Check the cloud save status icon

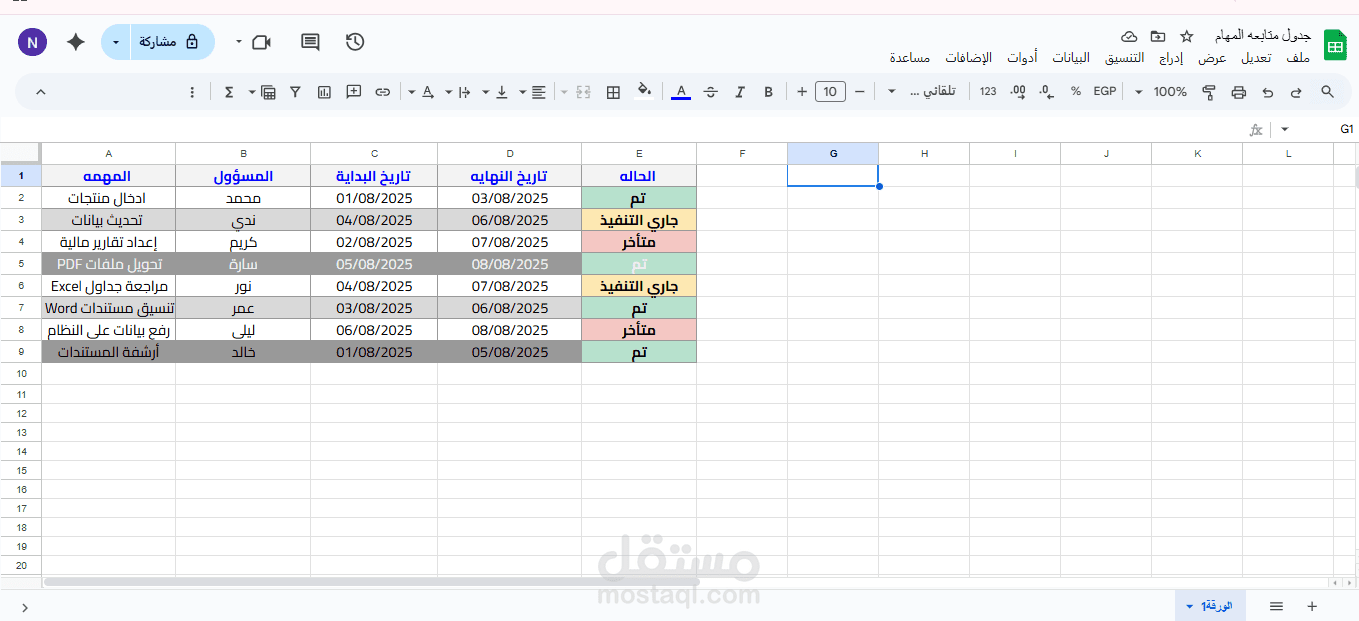pyautogui.click(x=1129, y=36)
